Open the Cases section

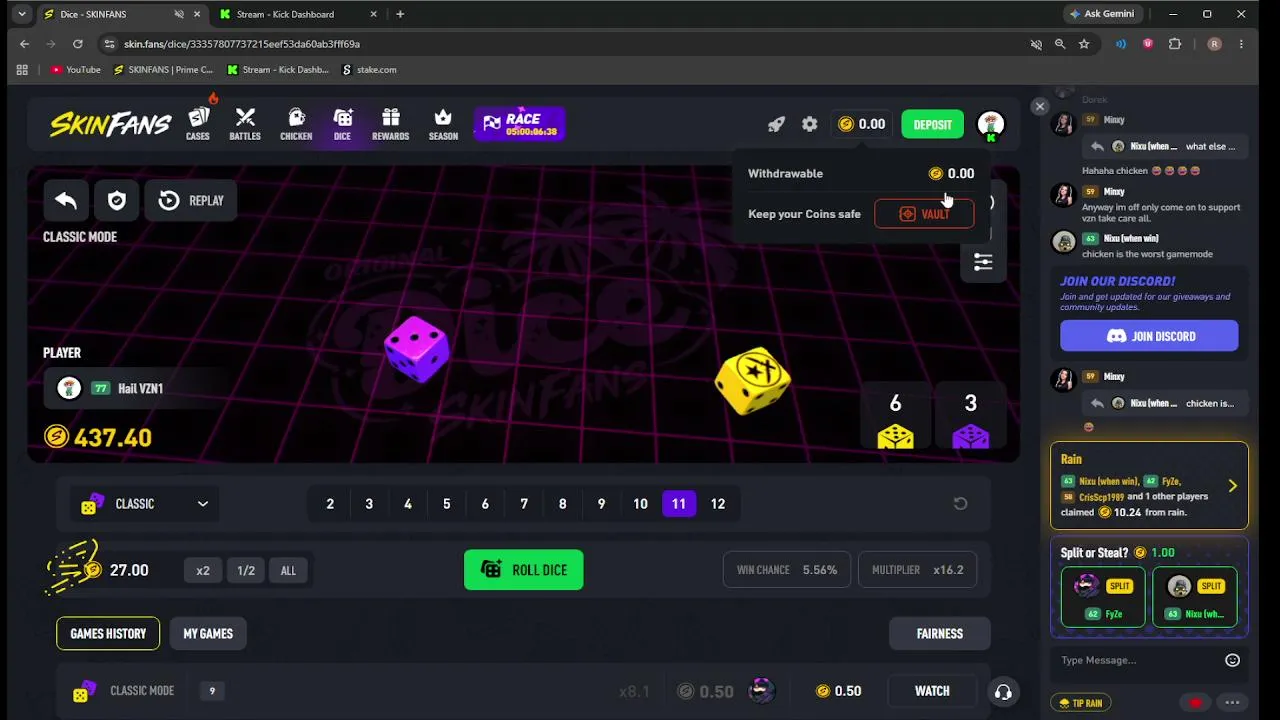198,124
